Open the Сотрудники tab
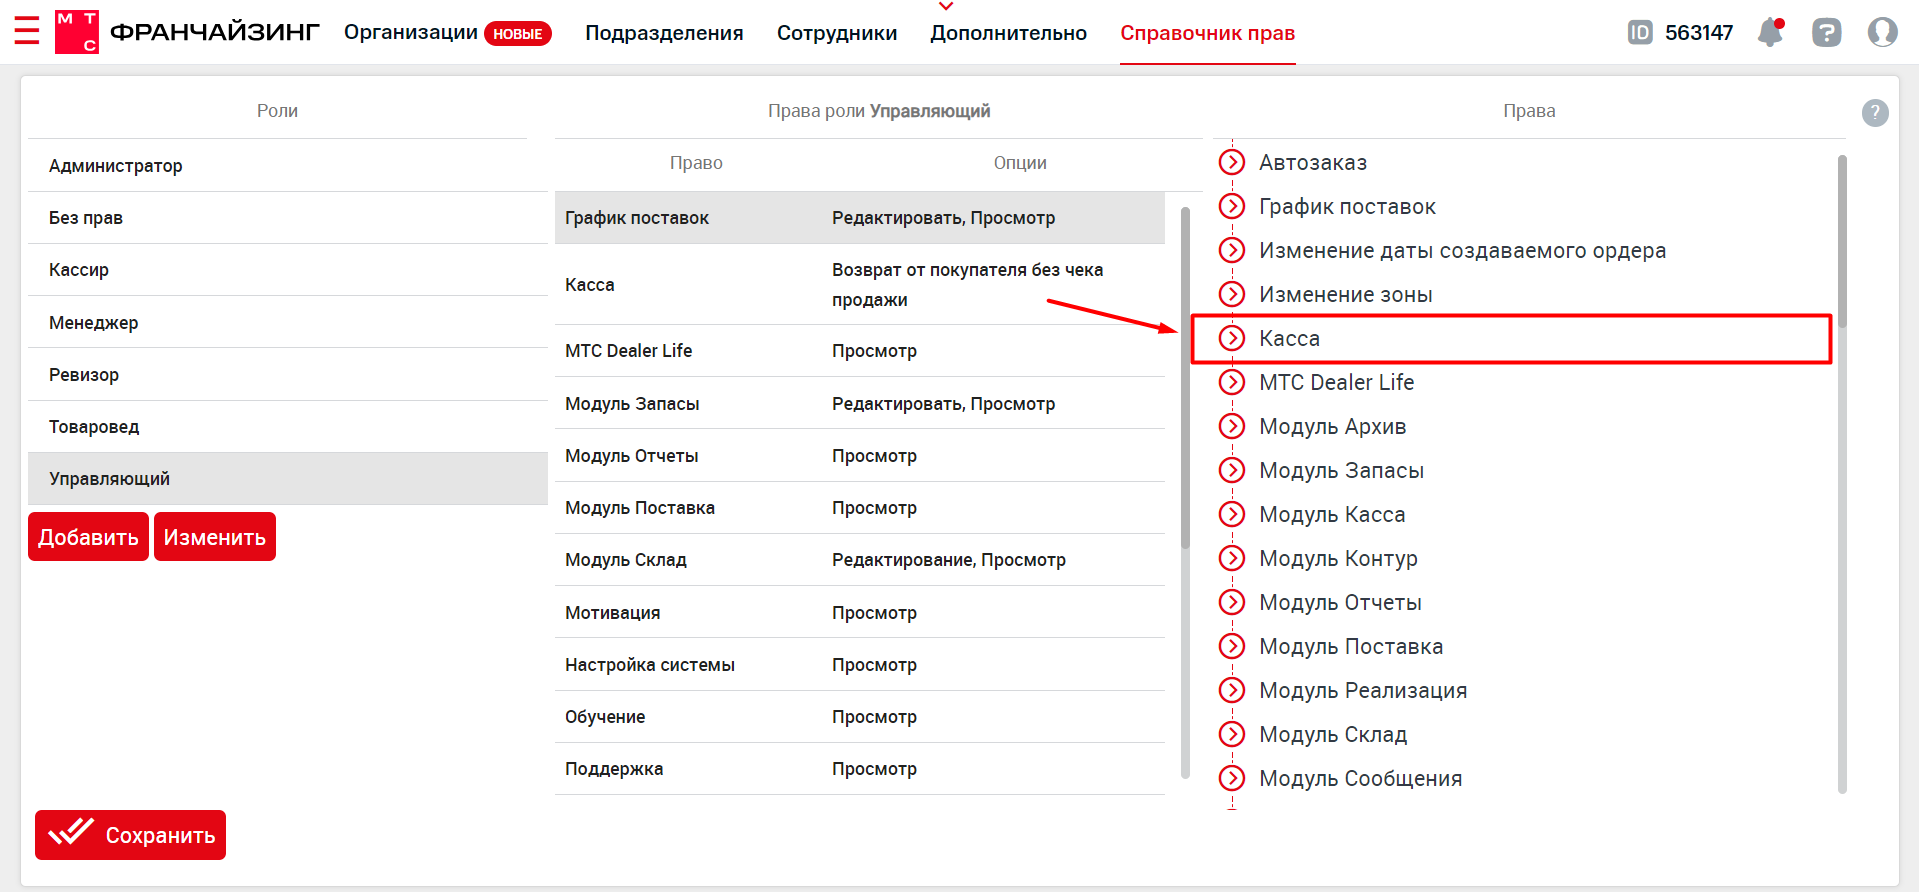The image size is (1919, 892). click(837, 33)
